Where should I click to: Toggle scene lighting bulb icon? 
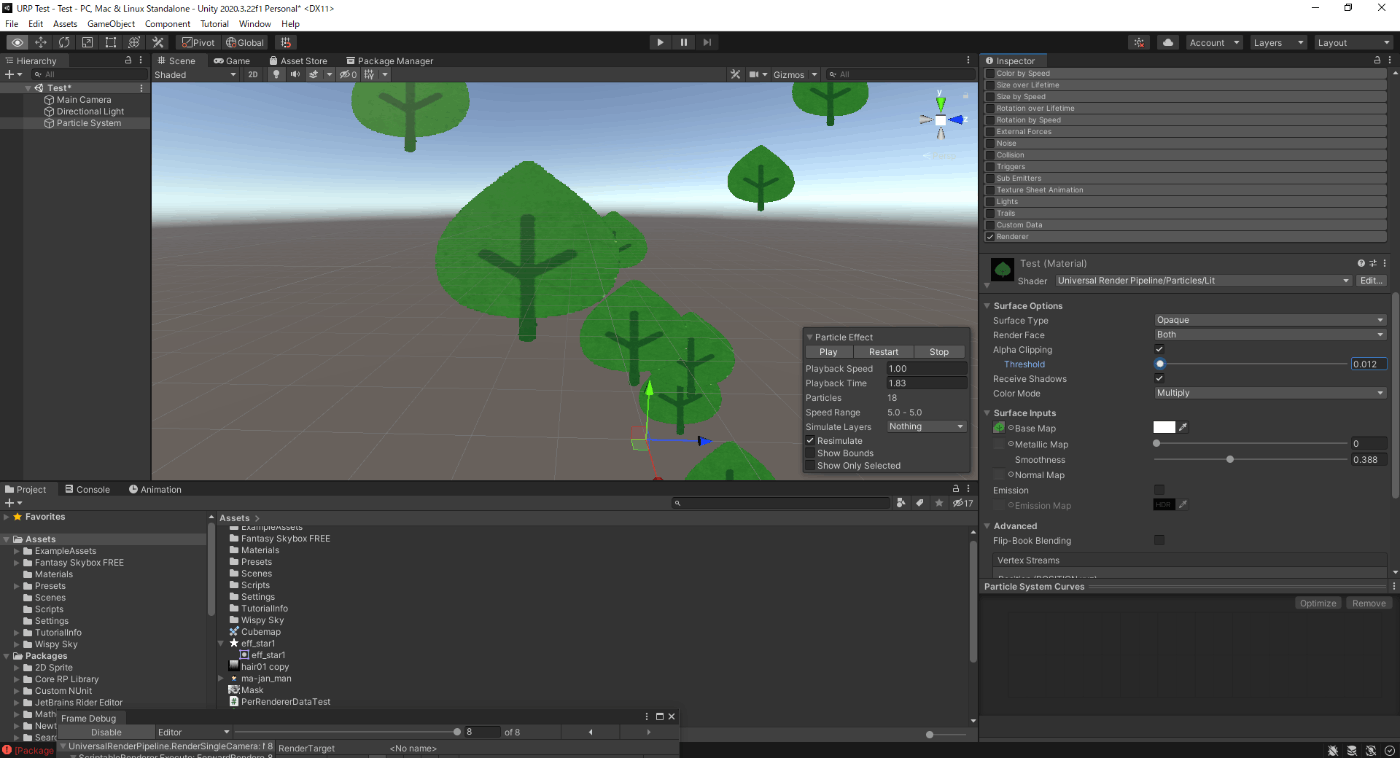(x=278, y=74)
